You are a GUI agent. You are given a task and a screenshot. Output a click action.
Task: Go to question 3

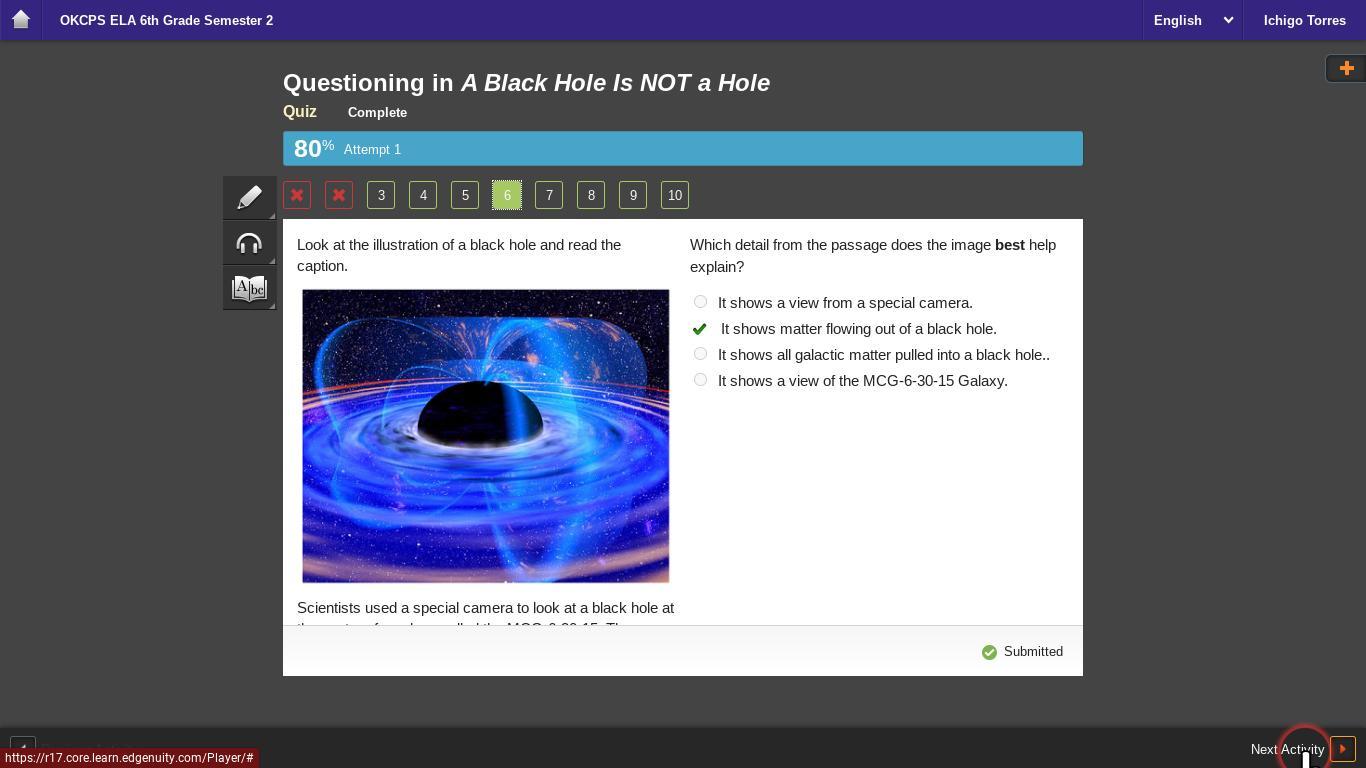click(x=381, y=195)
